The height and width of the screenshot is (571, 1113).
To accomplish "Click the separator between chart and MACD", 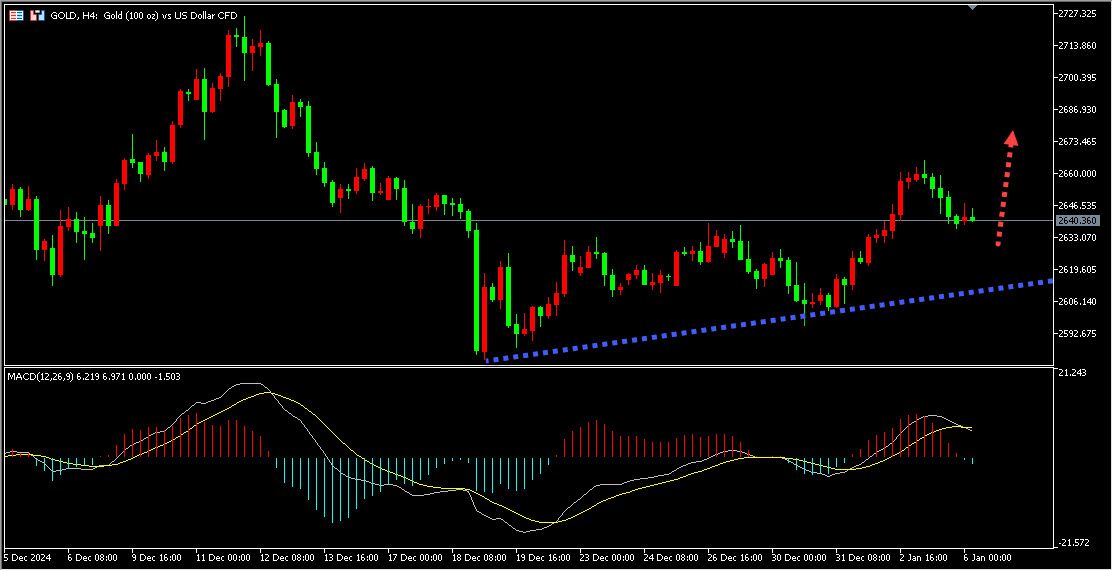I will (x=528, y=366).
